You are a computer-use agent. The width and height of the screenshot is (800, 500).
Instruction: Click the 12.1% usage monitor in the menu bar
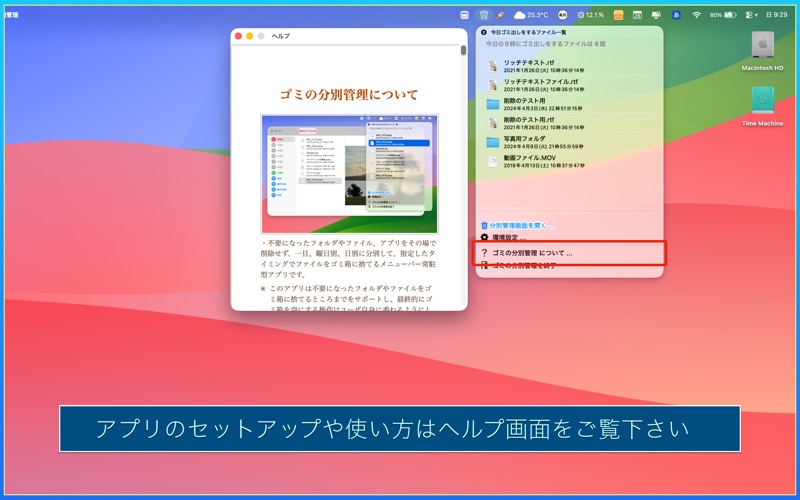(x=590, y=15)
